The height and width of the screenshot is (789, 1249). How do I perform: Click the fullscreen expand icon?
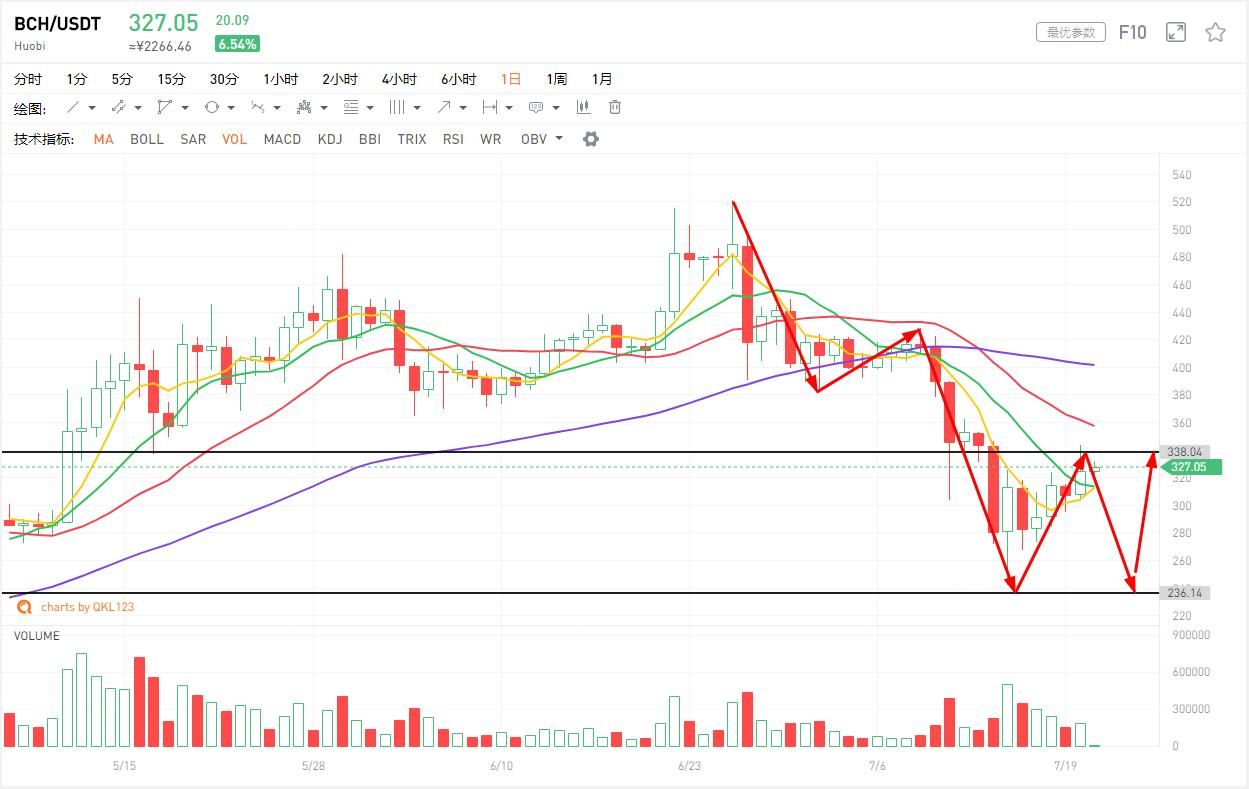[x=1176, y=33]
